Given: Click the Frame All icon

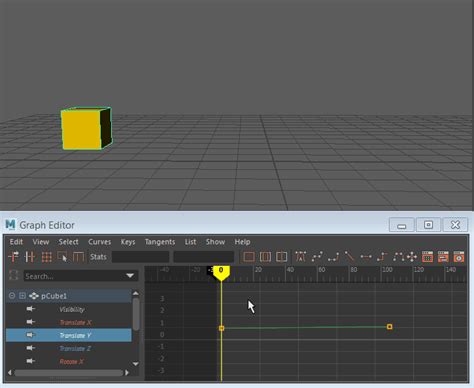Looking at the screenshot, I should pyautogui.click(x=249, y=257).
